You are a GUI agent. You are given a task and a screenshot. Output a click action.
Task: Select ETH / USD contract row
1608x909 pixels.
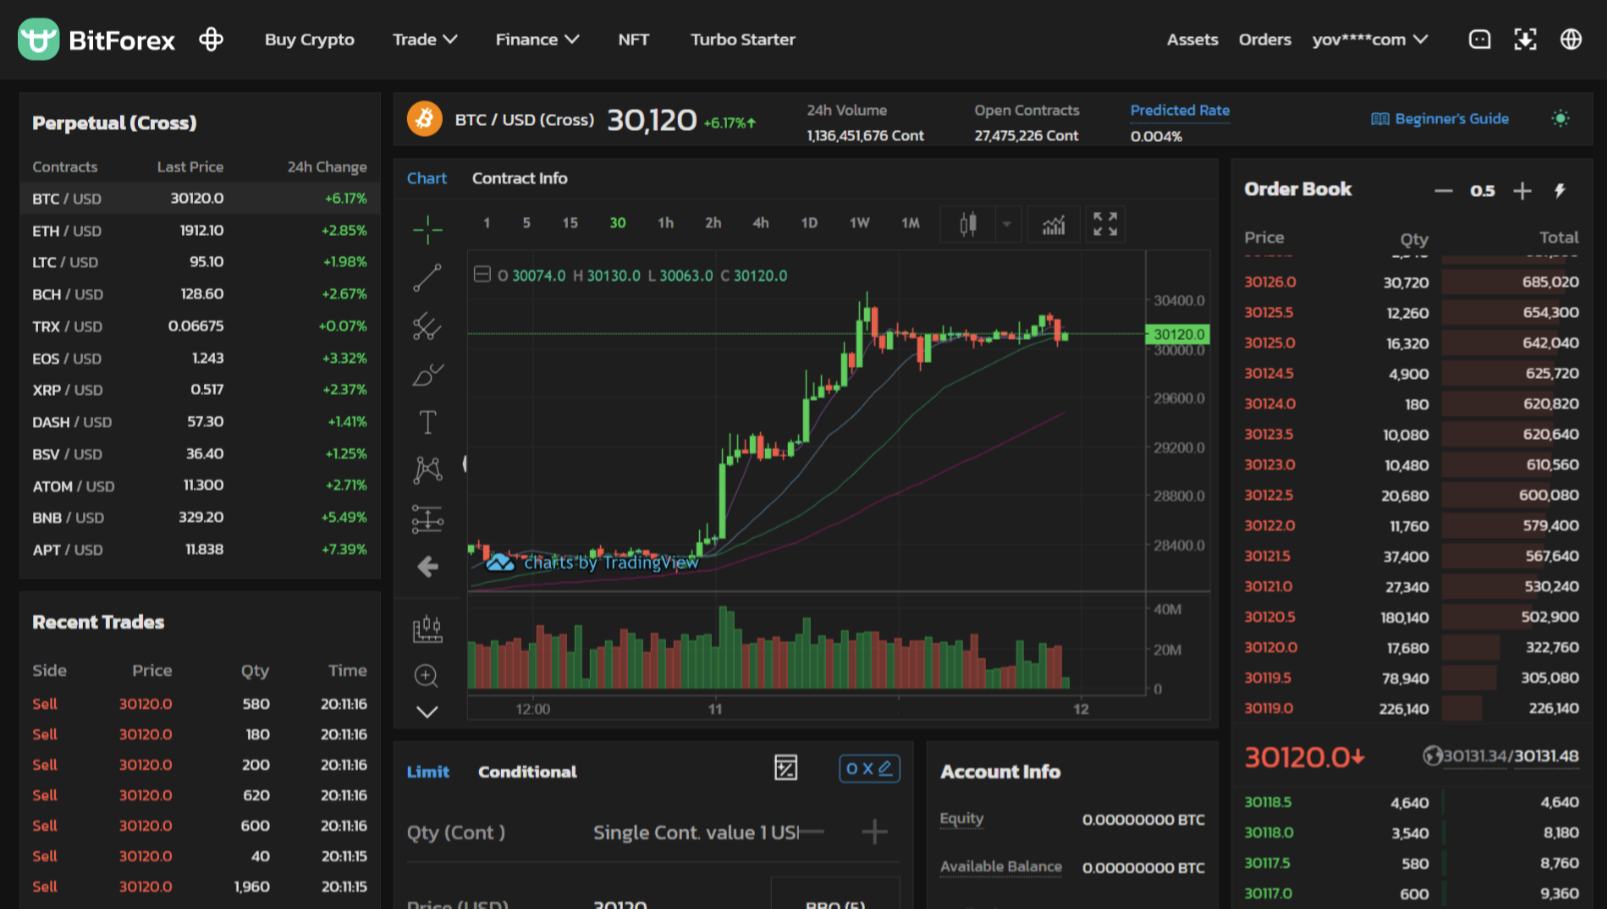pyautogui.click(x=200, y=230)
